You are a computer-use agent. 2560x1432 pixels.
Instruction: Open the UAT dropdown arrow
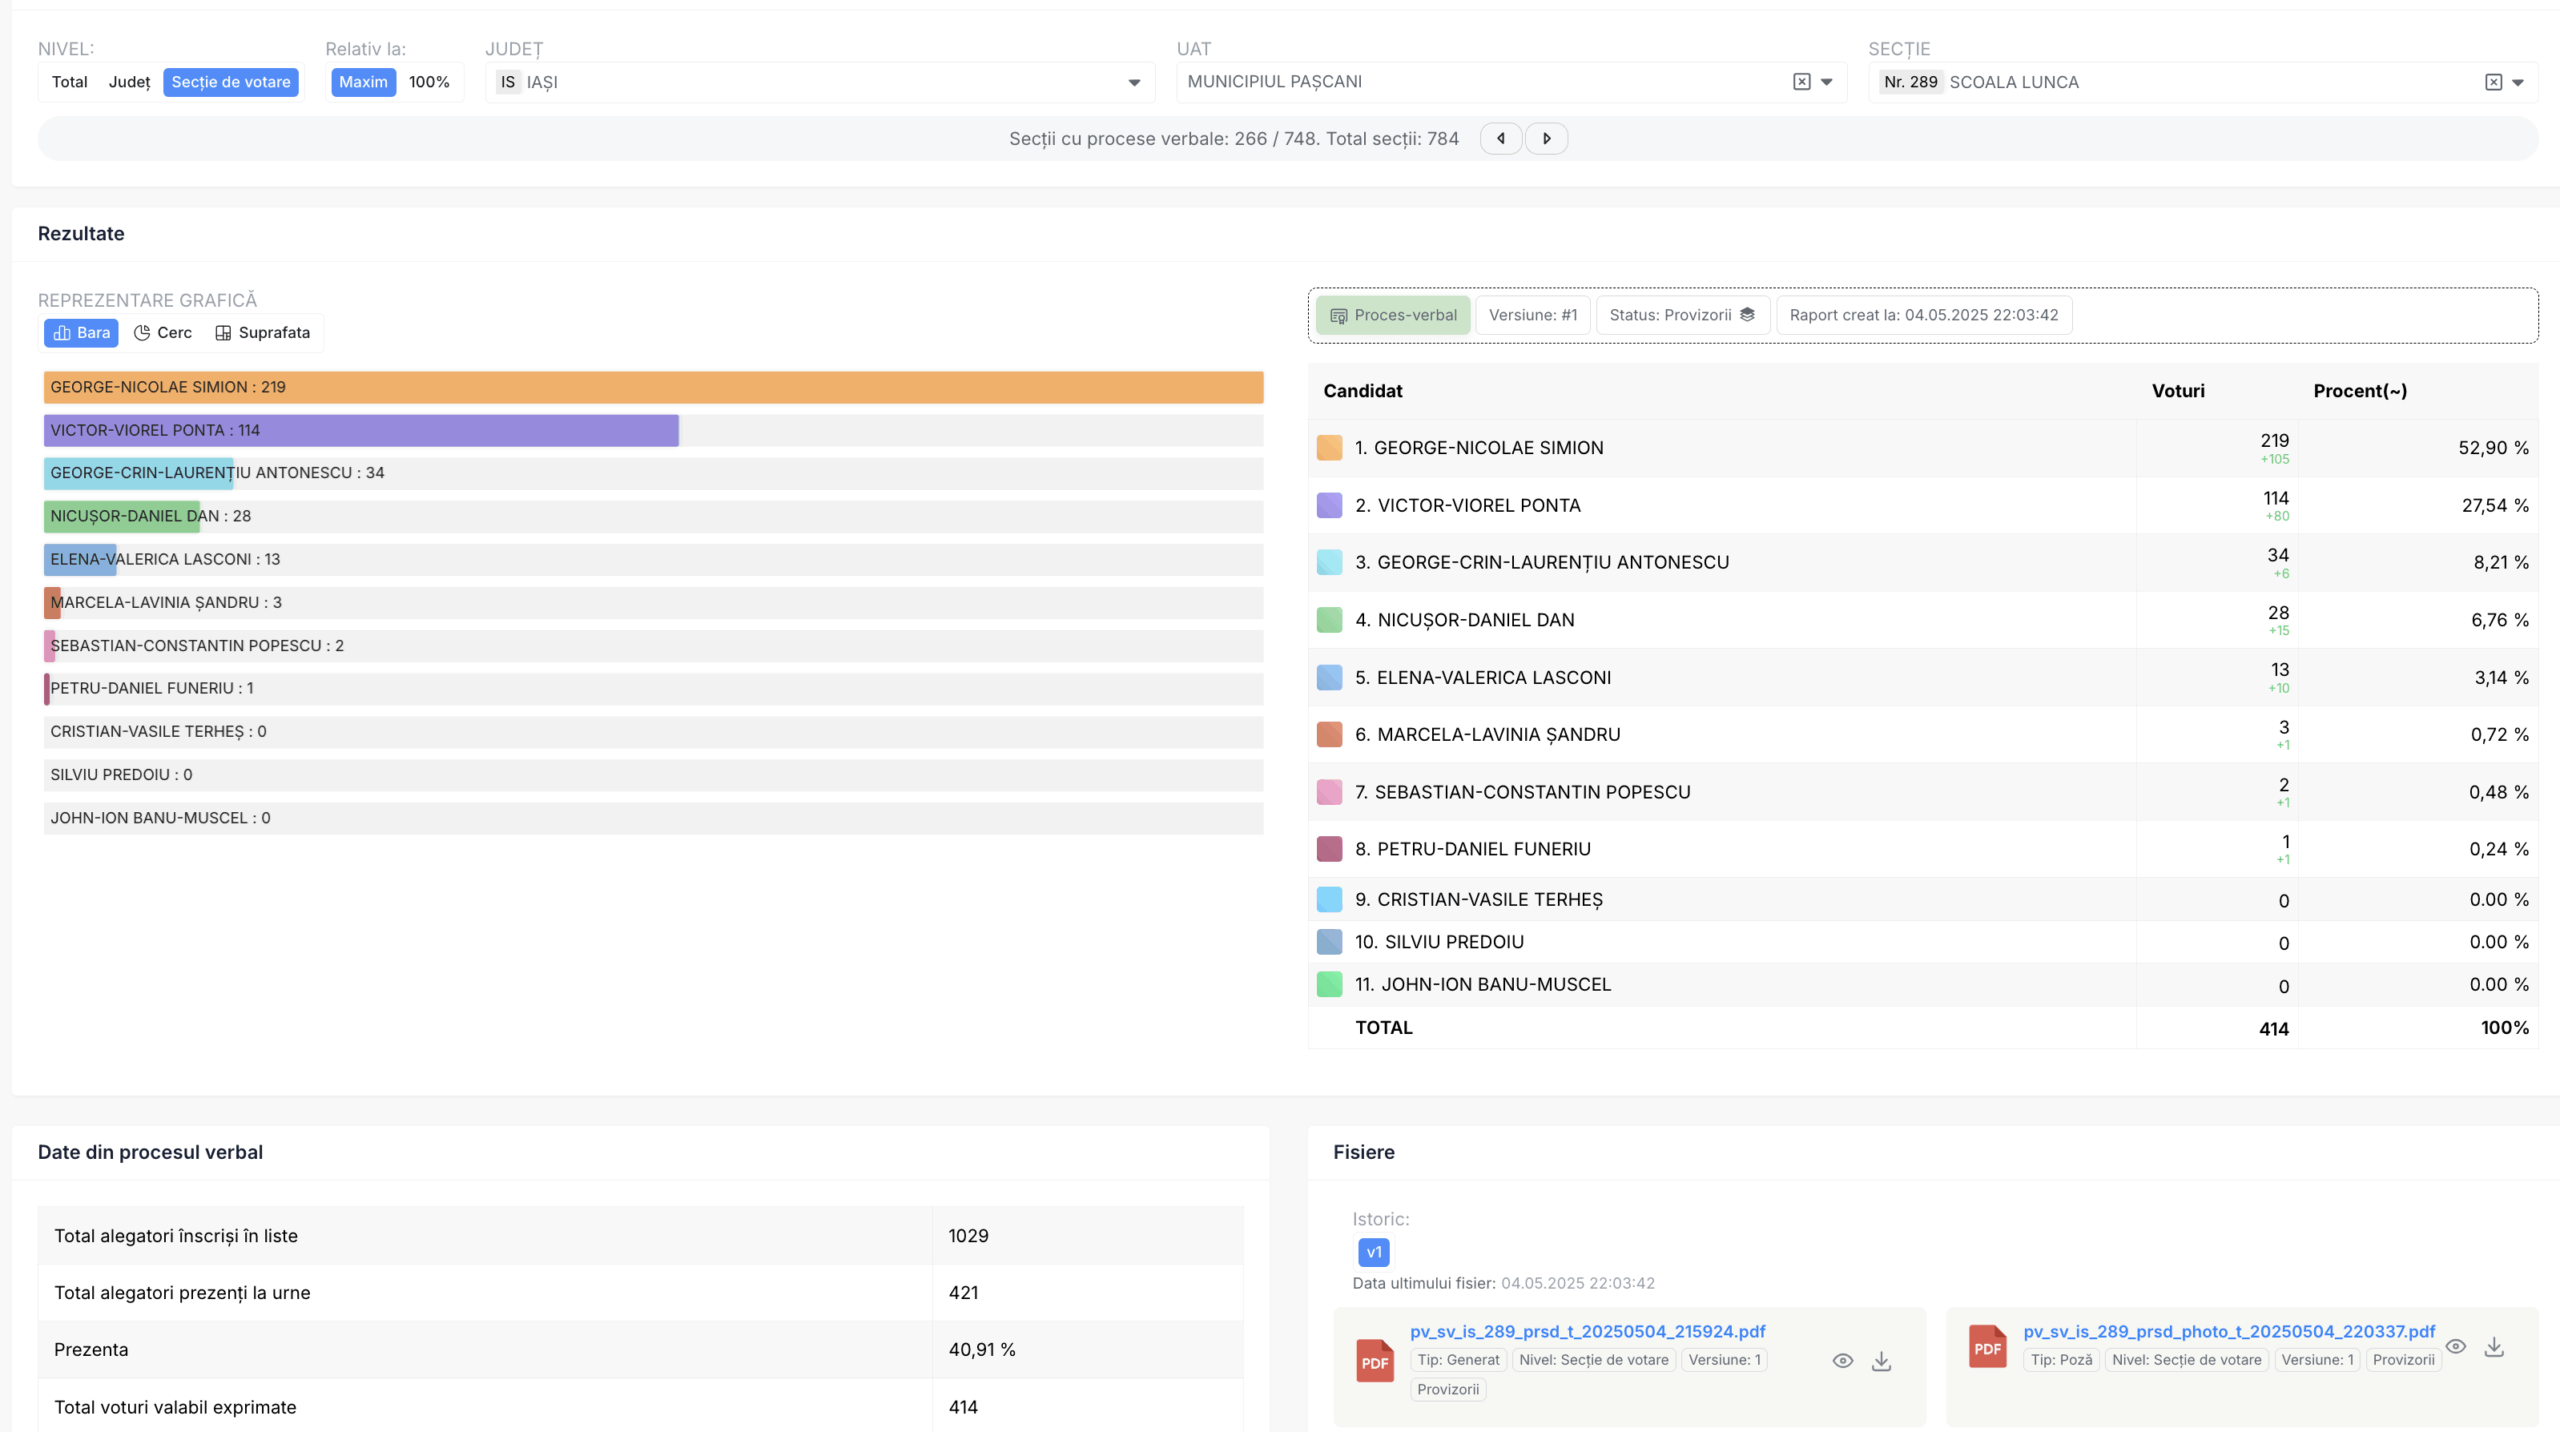coord(1827,82)
